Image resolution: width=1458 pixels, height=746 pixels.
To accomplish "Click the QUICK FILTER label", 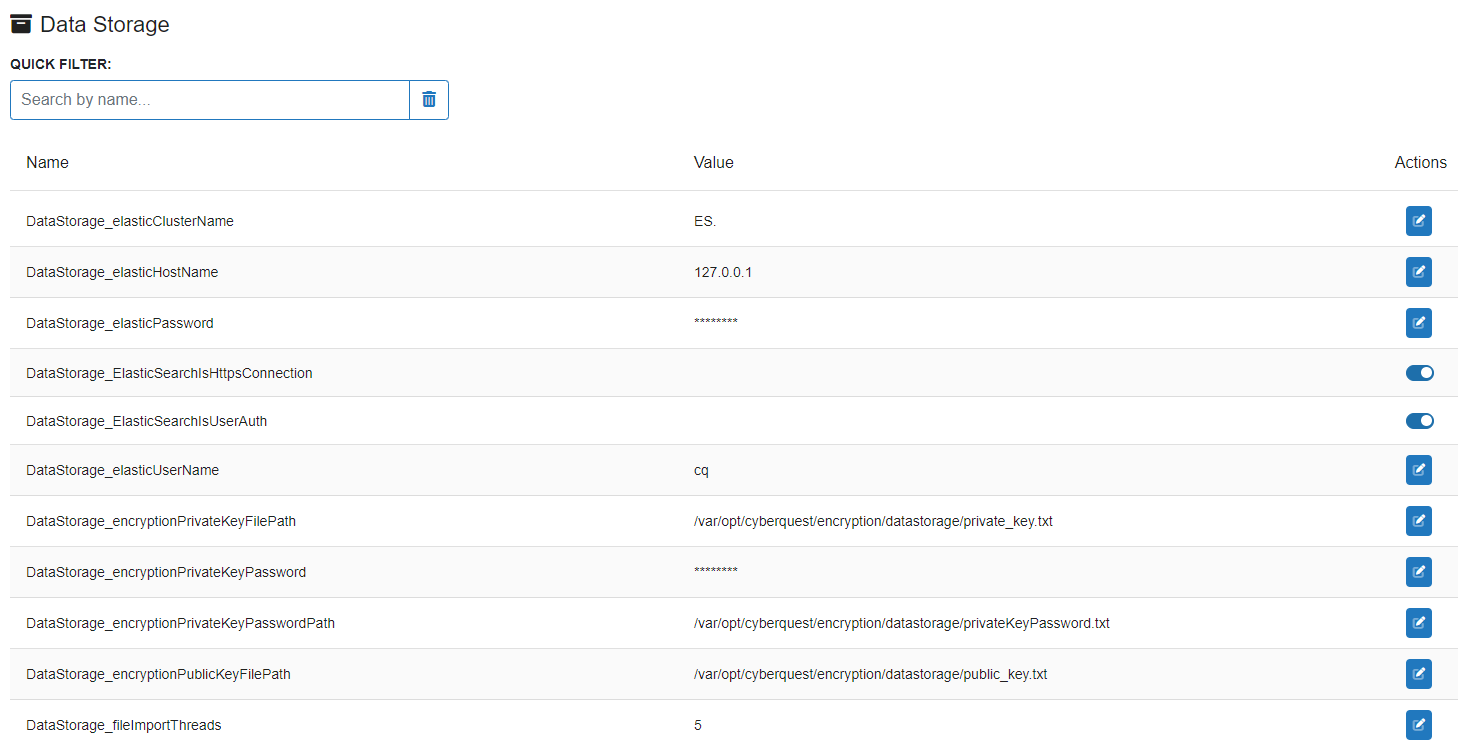I will [61, 64].
